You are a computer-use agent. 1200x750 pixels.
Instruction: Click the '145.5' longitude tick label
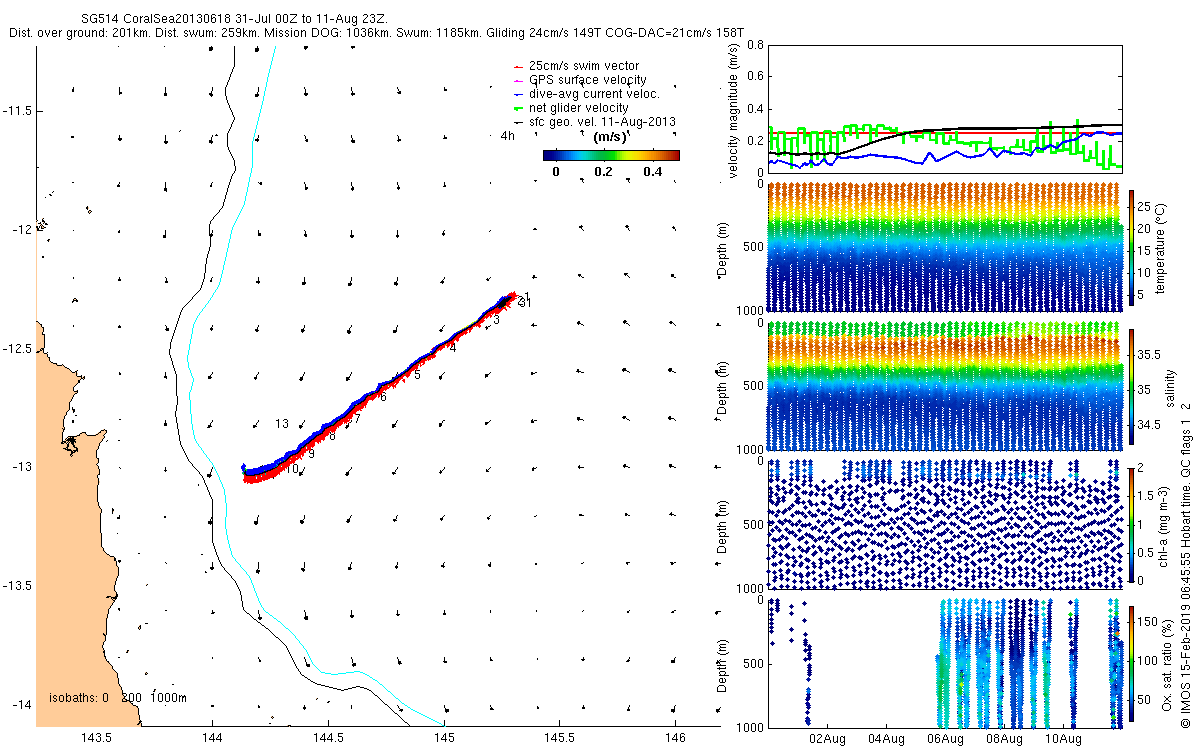tap(559, 739)
